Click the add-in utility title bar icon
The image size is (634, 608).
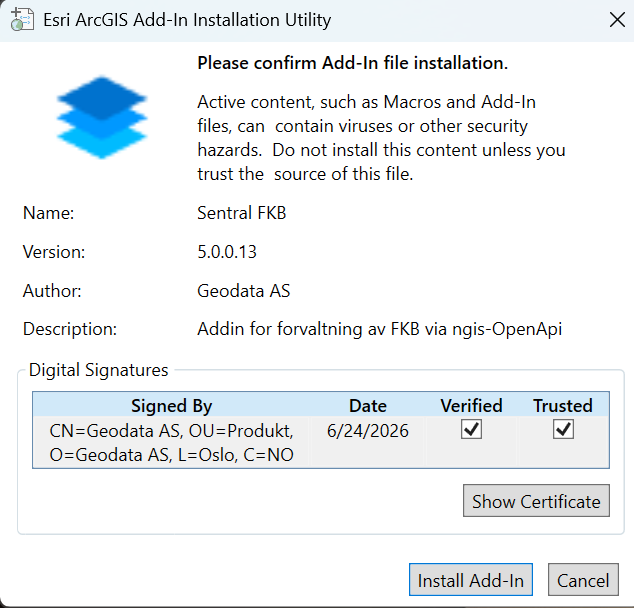(x=22, y=19)
